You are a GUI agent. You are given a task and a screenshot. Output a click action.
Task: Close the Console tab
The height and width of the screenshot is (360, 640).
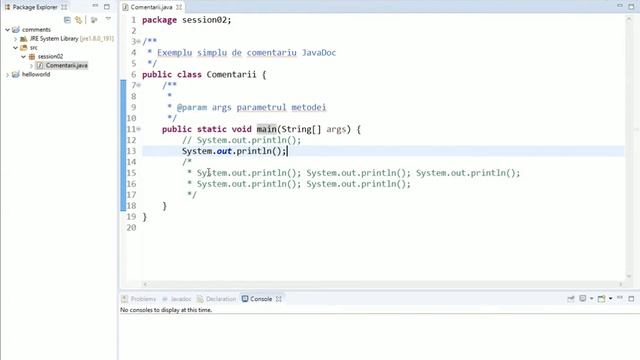(279, 299)
